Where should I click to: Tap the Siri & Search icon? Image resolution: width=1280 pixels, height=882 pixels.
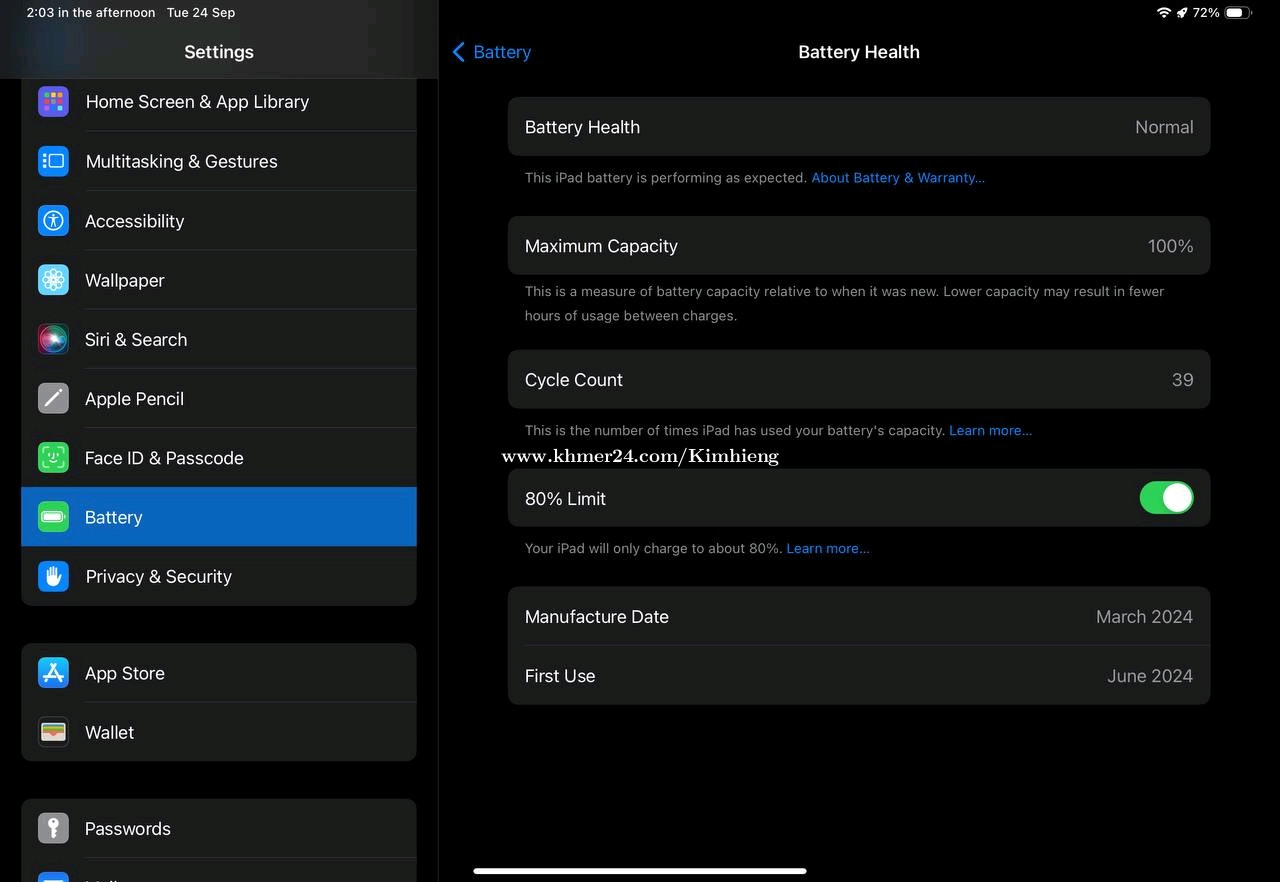click(x=53, y=339)
